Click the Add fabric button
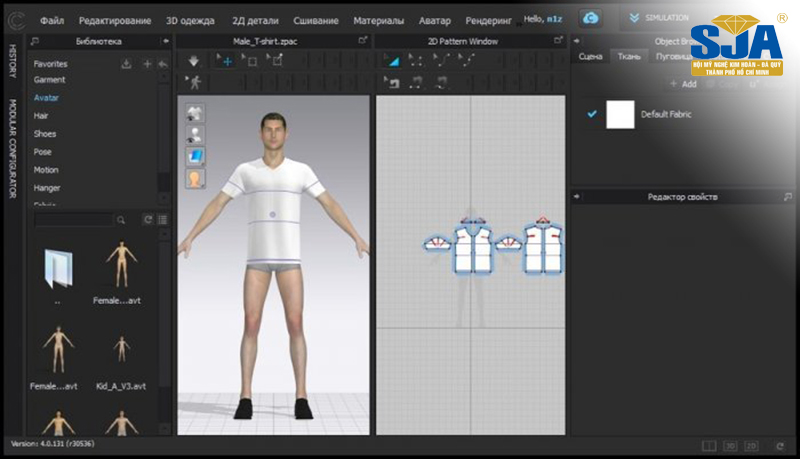Image resolution: width=800 pixels, height=459 pixels. click(682, 84)
